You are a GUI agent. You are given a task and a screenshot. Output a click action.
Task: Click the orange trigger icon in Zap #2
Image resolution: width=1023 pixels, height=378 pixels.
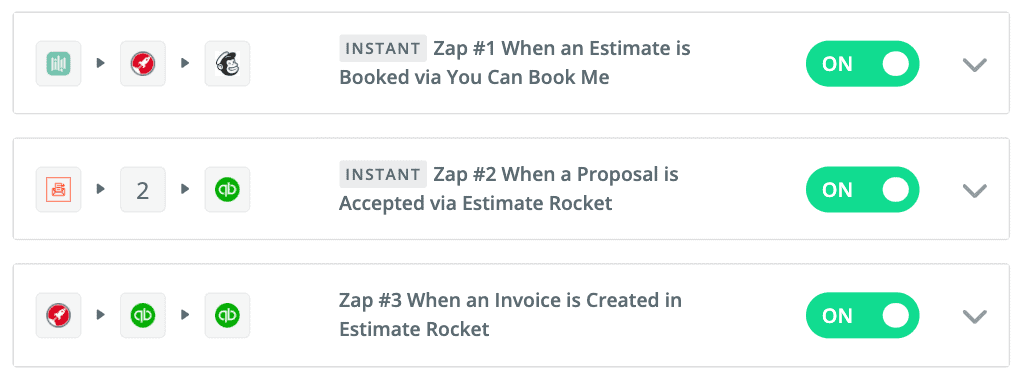point(59,189)
